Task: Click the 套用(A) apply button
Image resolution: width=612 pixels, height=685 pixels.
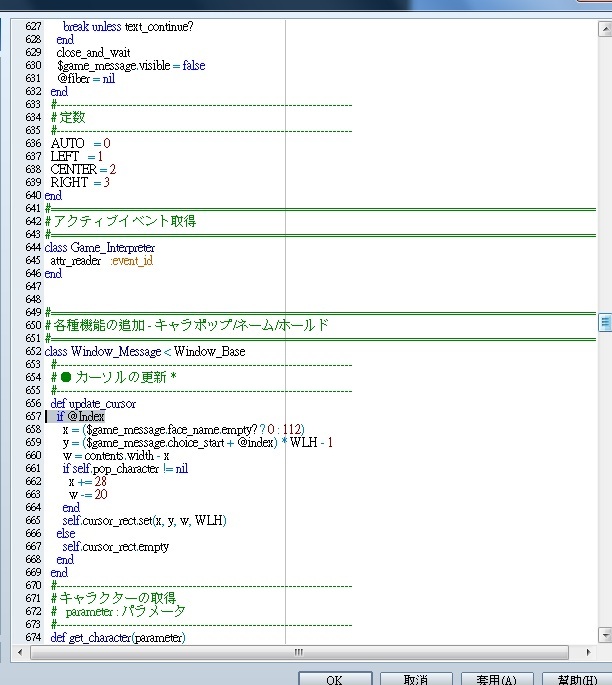Action: [497, 679]
